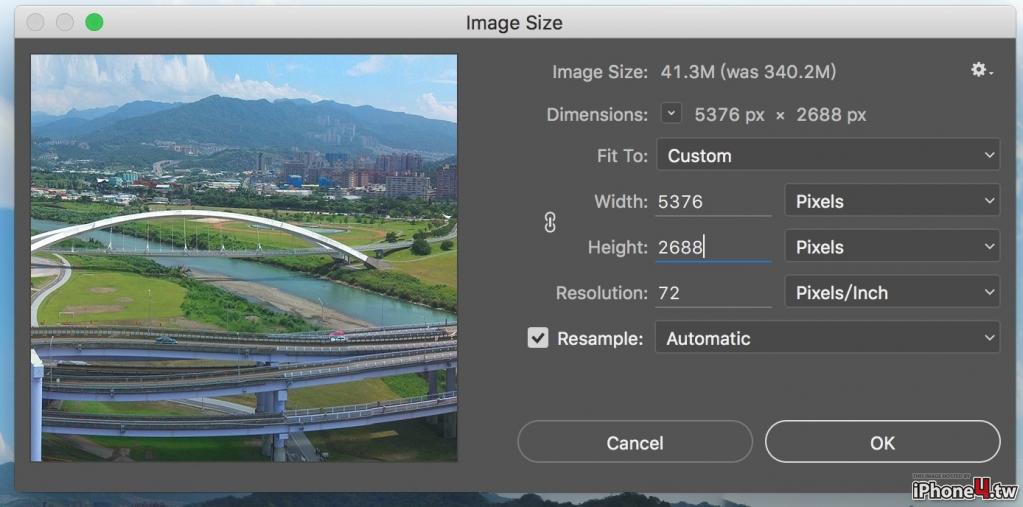Open the gear settings menu icon
The height and width of the screenshot is (507, 1023).
[981, 70]
